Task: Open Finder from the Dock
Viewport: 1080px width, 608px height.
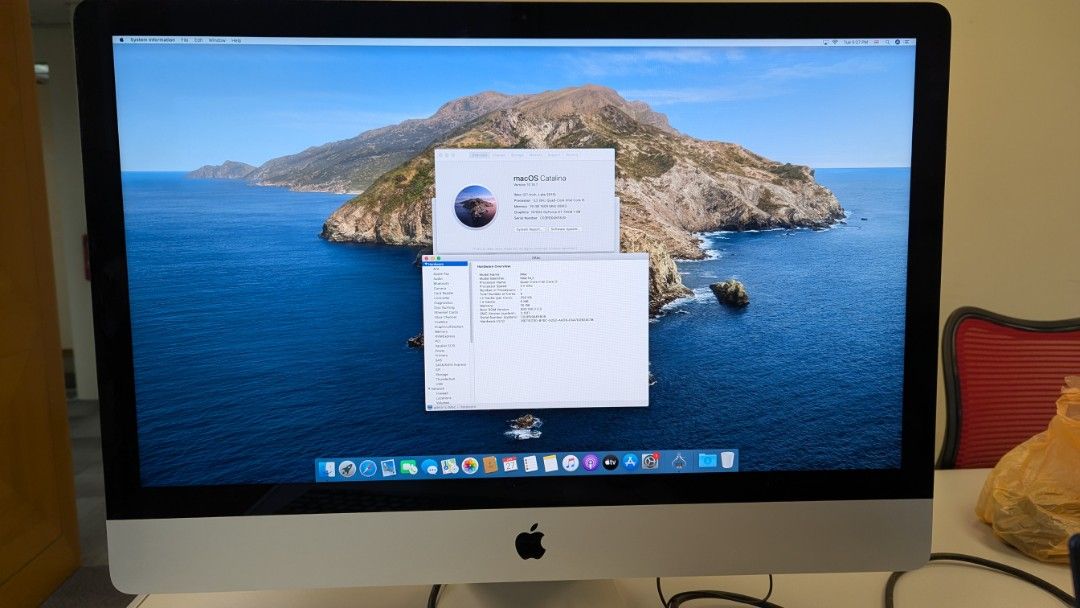Action: pos(326,468)
